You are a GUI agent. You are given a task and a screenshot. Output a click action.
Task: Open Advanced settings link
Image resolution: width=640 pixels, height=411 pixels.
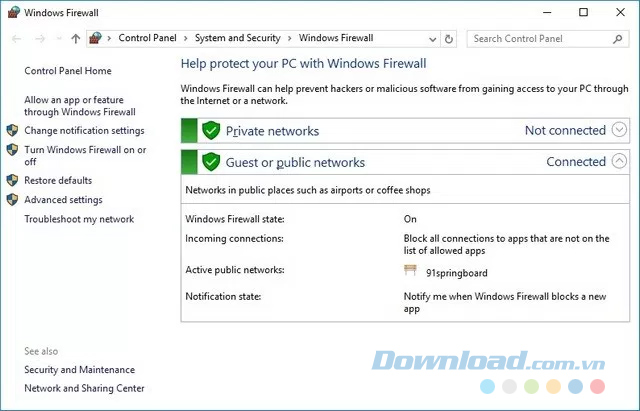point(63,200)
